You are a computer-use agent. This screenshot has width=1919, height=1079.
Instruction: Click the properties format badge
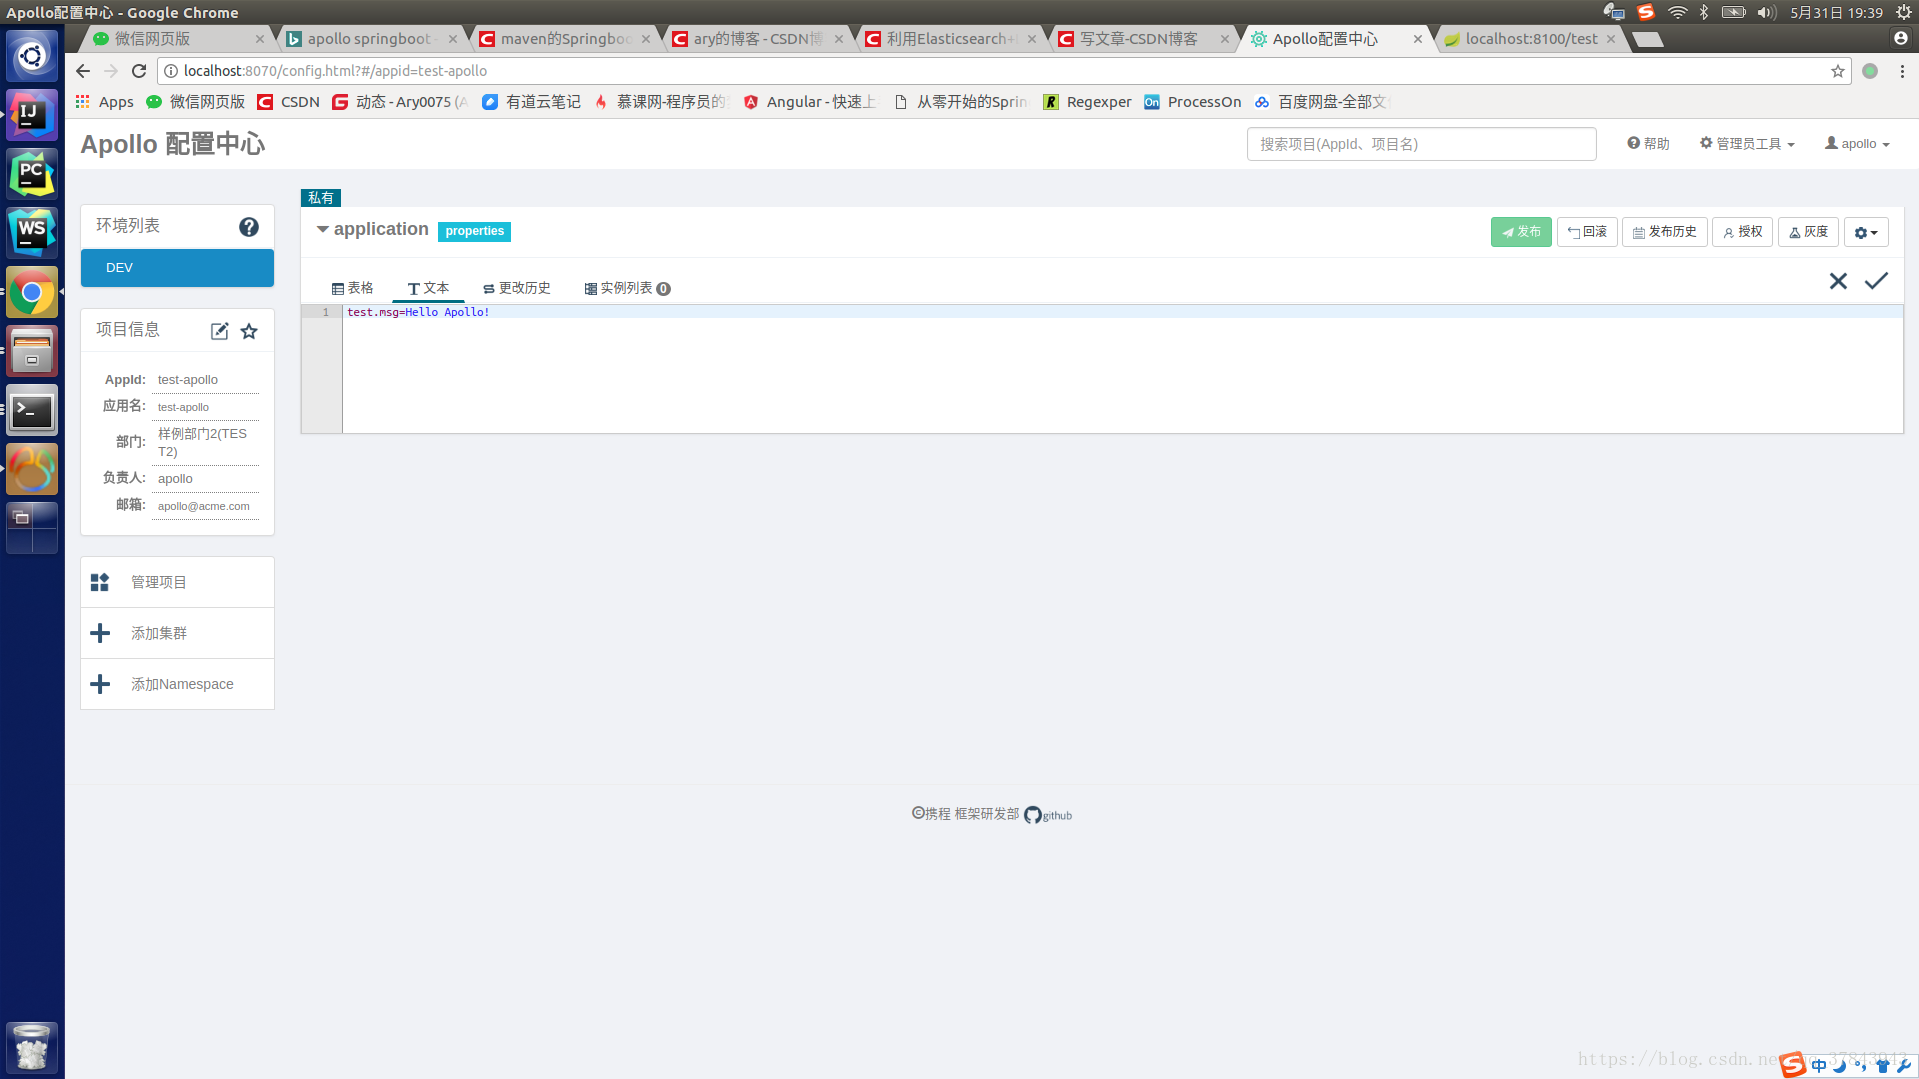click(x=474, y=231)
